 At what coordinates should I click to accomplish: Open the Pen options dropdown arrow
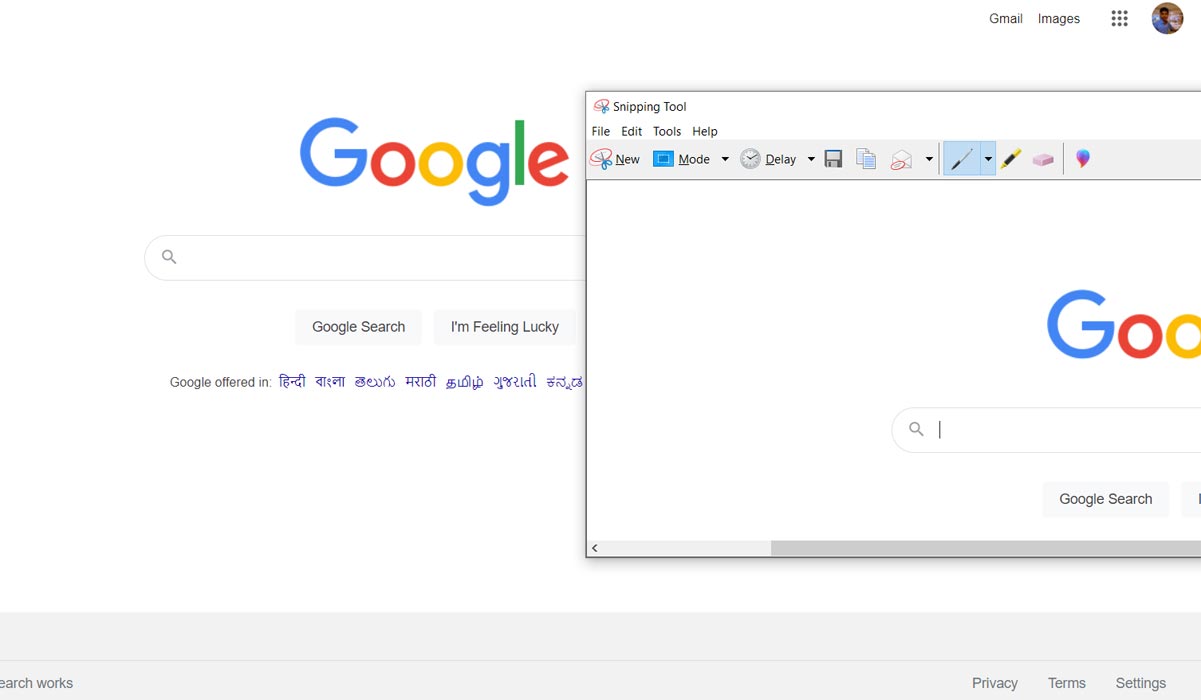point(988,159)
